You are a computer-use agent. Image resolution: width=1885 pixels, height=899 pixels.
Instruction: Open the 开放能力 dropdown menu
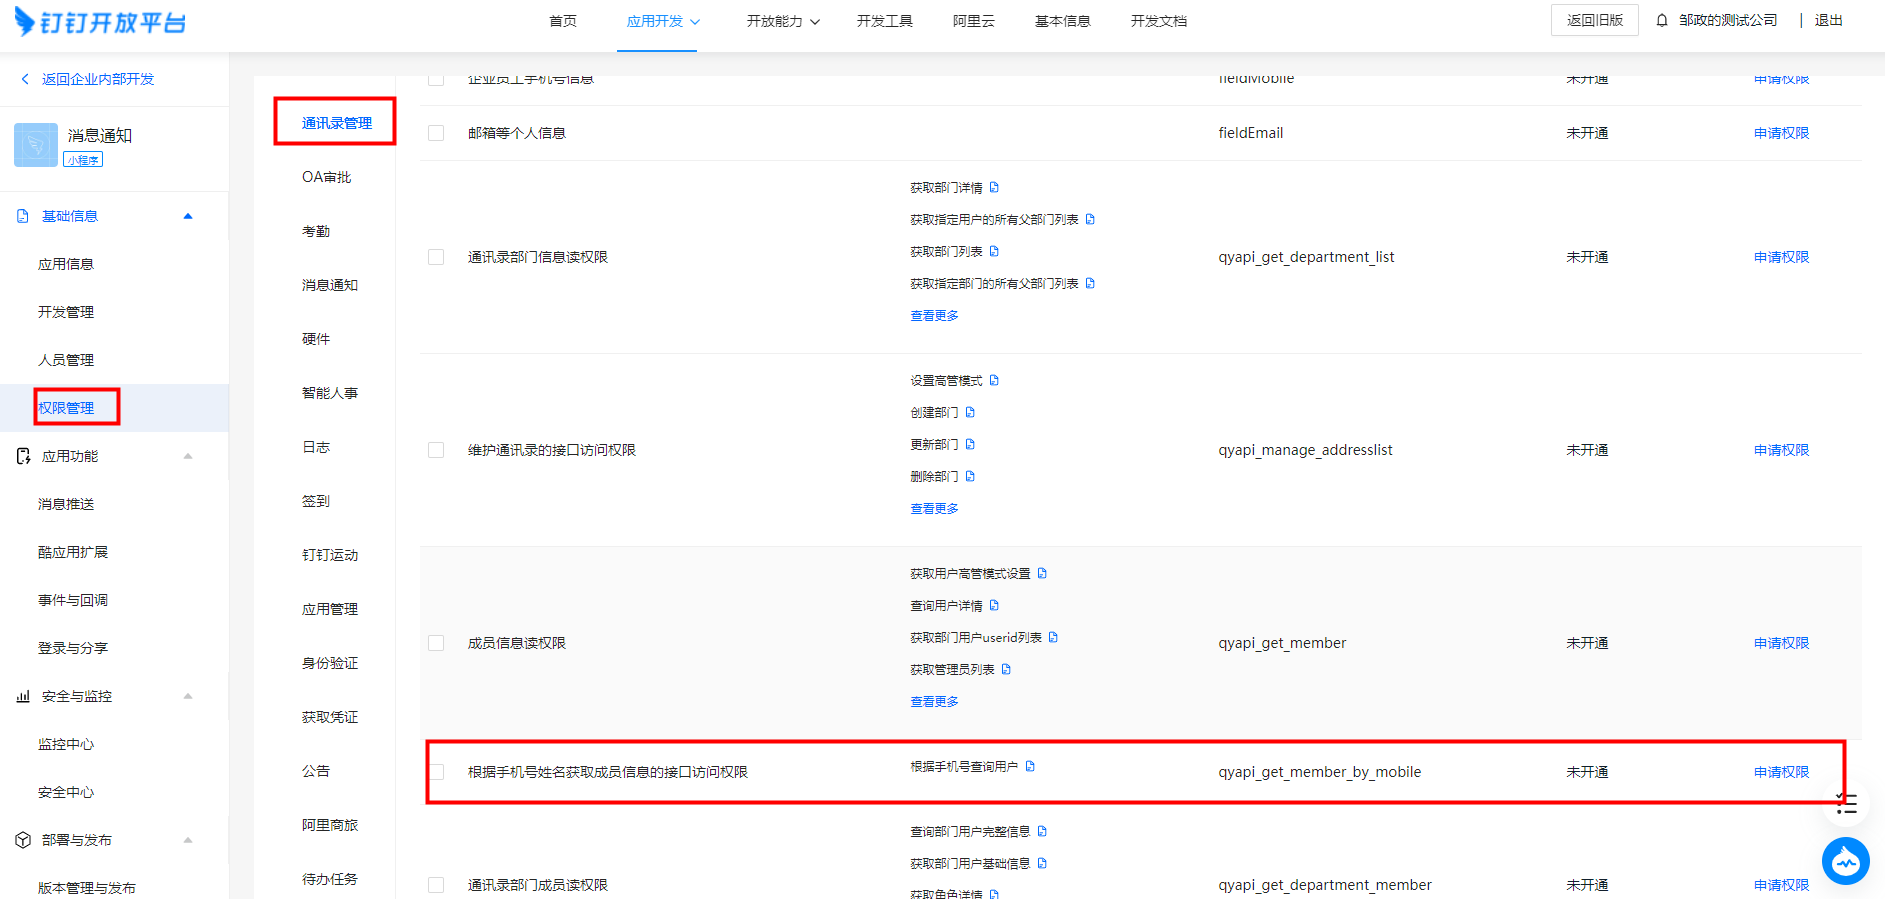pos(782,21)
